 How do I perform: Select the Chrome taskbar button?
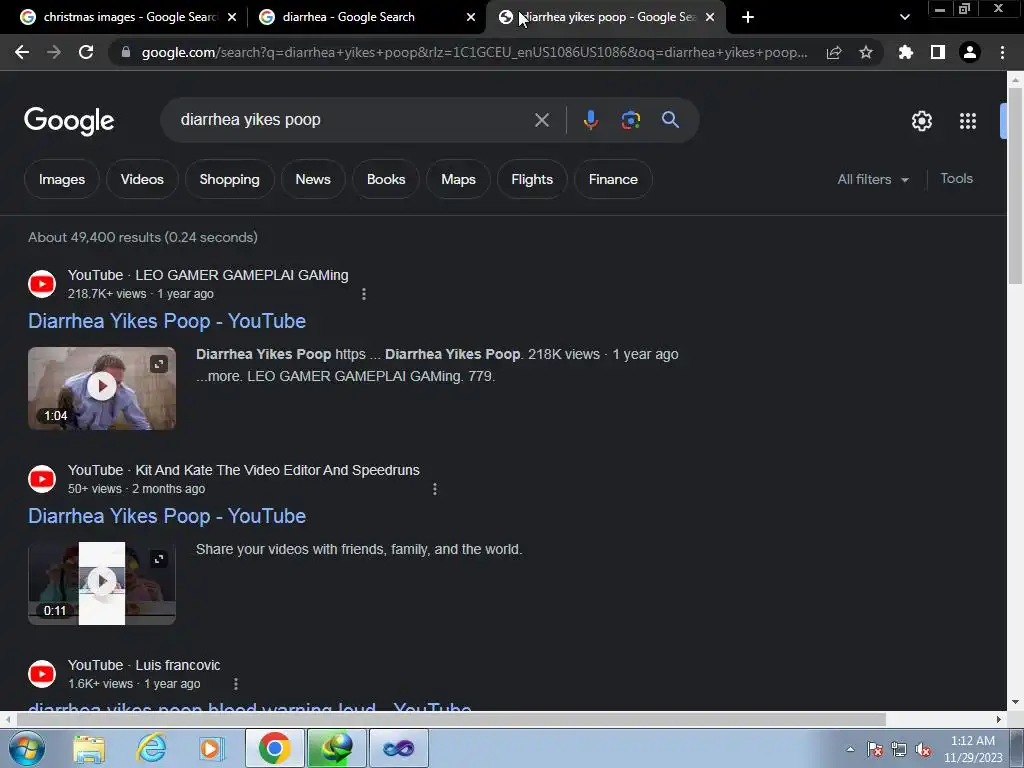tap(274, 748)
